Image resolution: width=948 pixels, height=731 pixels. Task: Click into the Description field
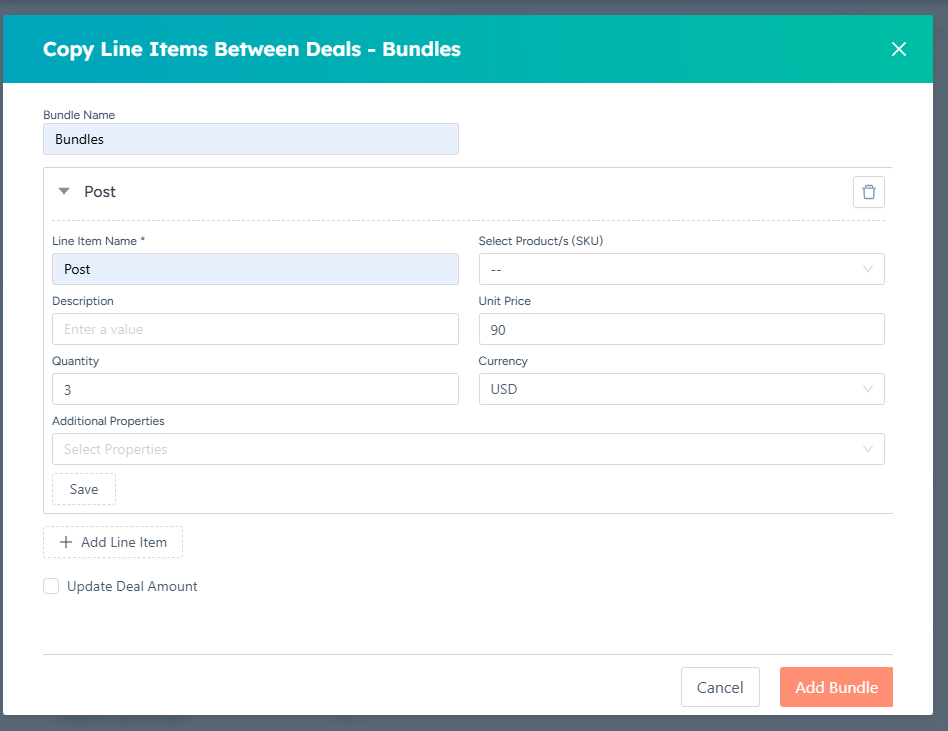[x=255, y=329]
